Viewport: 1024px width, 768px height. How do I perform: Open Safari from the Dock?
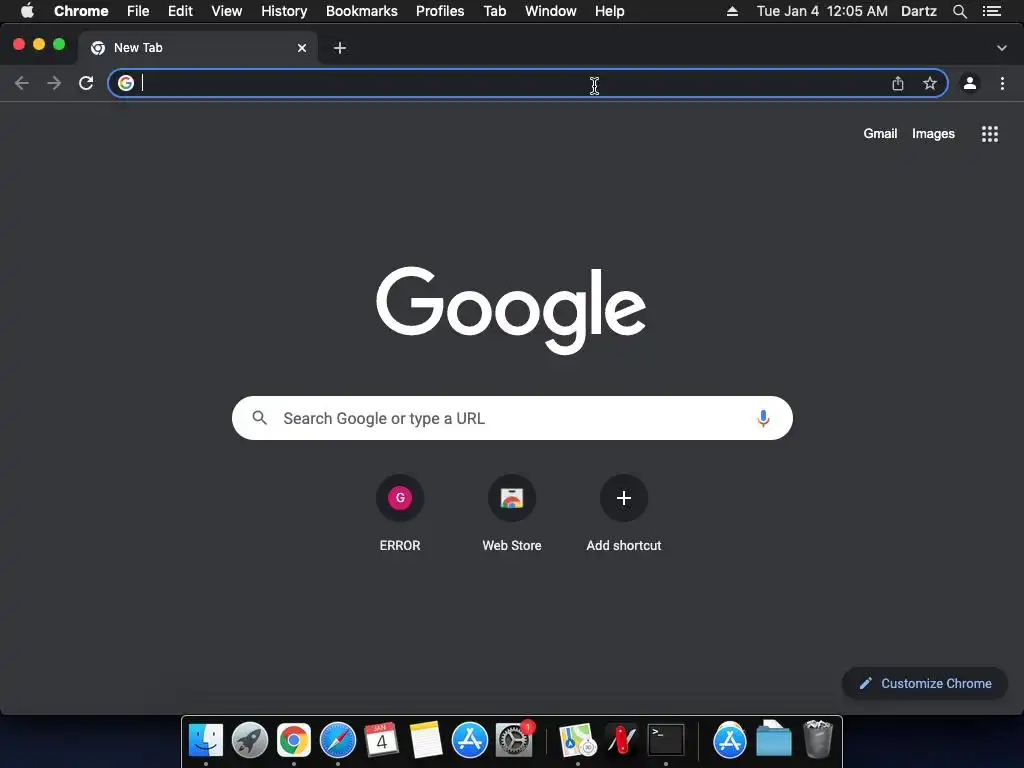[338, 740]
